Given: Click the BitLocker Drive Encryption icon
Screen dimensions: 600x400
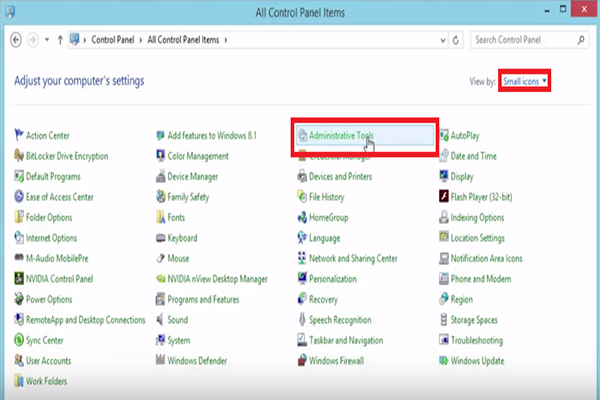Looking at the screenshot, I should coord(19,156).
